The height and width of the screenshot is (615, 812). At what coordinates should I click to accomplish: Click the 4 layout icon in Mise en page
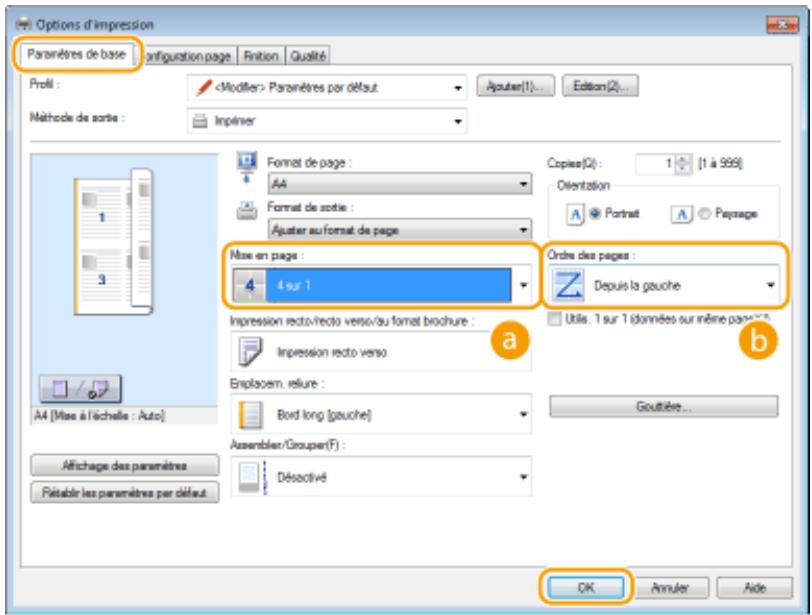pyautogui.click(x=250, y=285)
